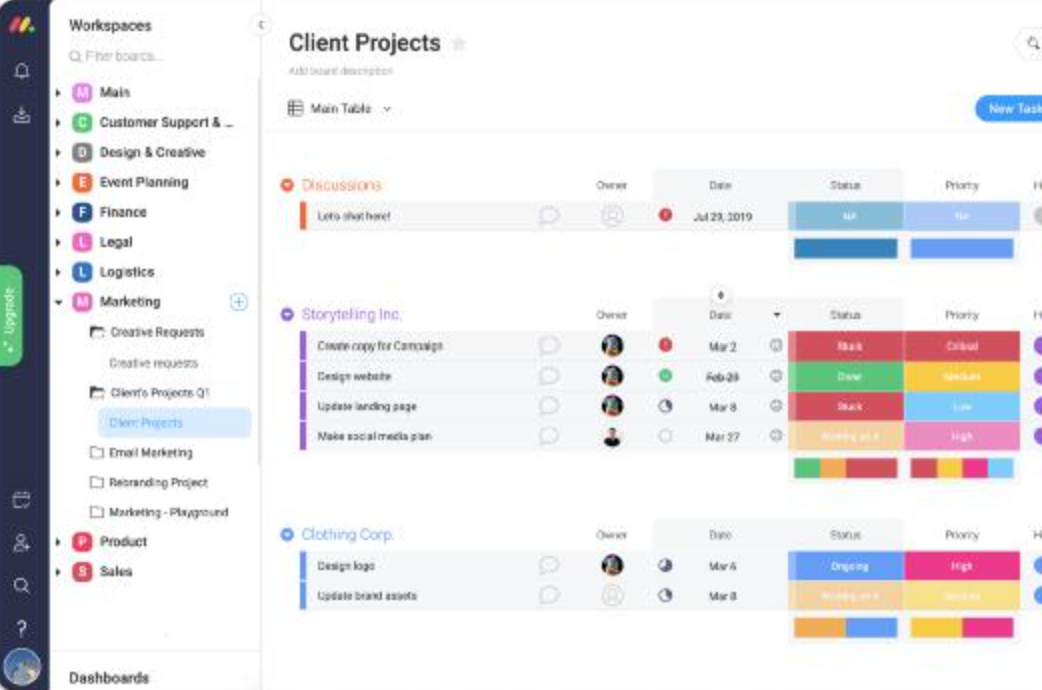Star the Client Projects board

459,44
